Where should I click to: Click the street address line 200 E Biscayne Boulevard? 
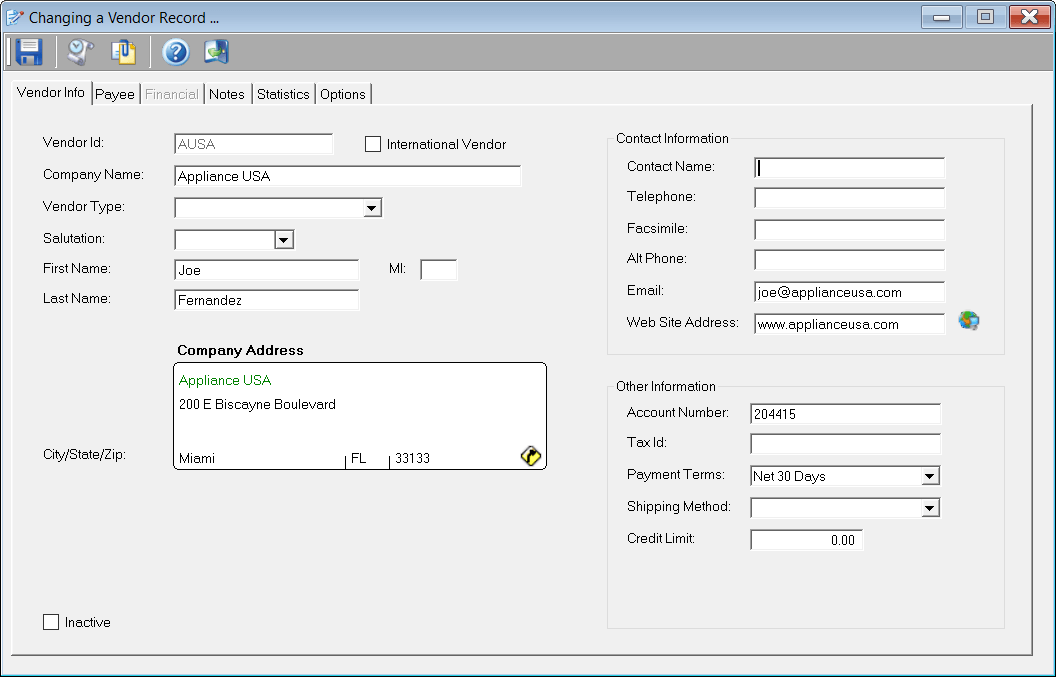click(257, 404)
